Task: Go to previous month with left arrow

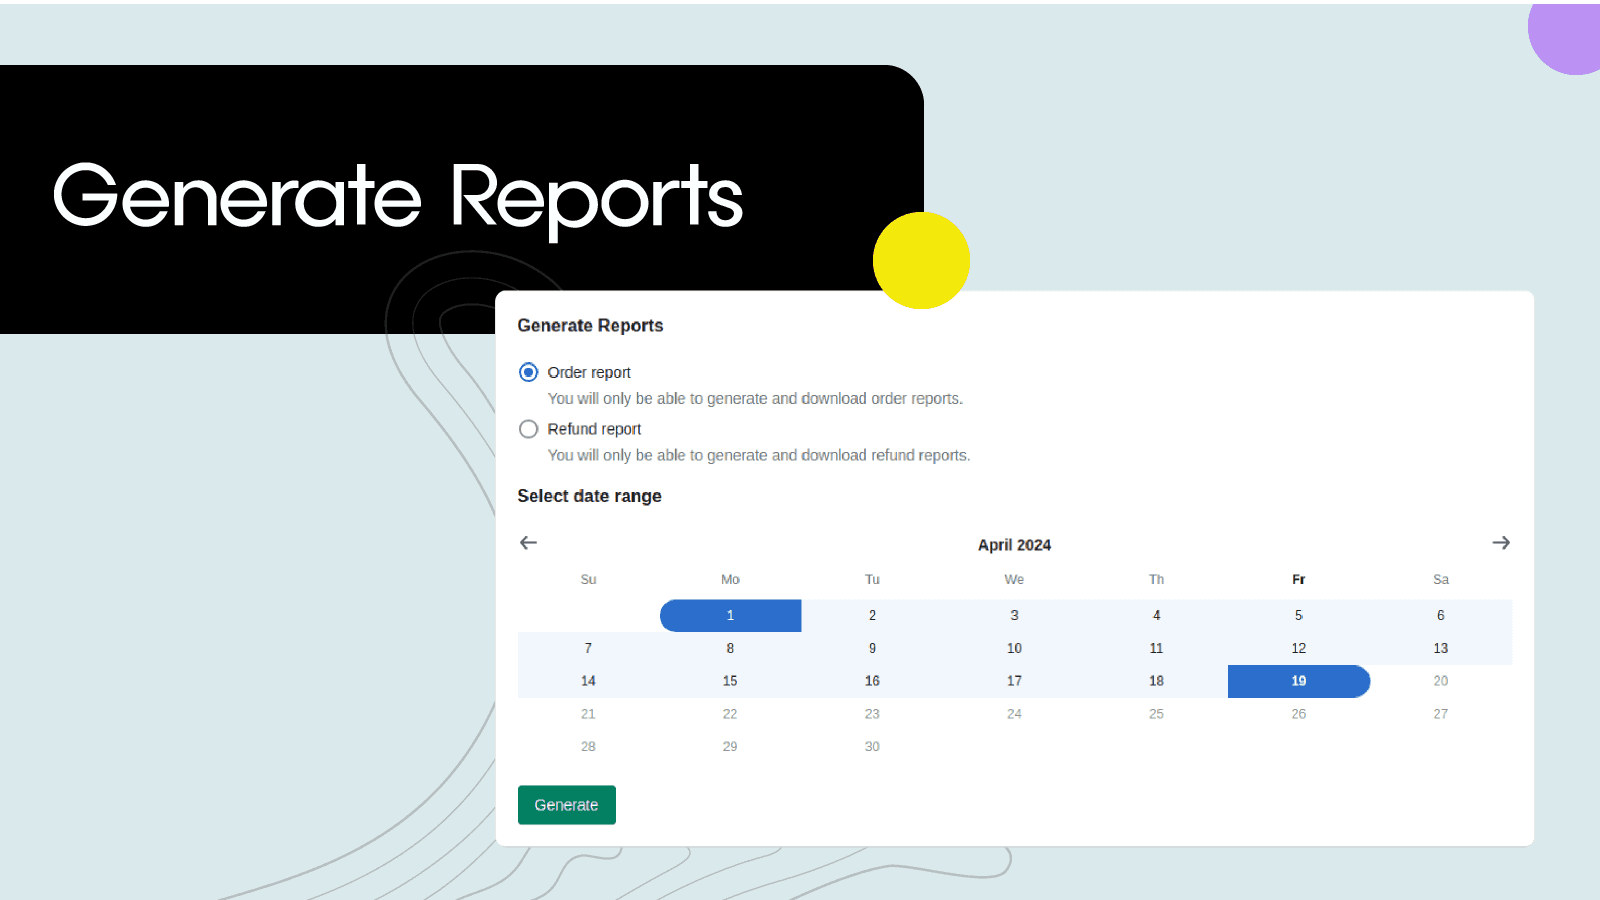Action: [528, 543]
